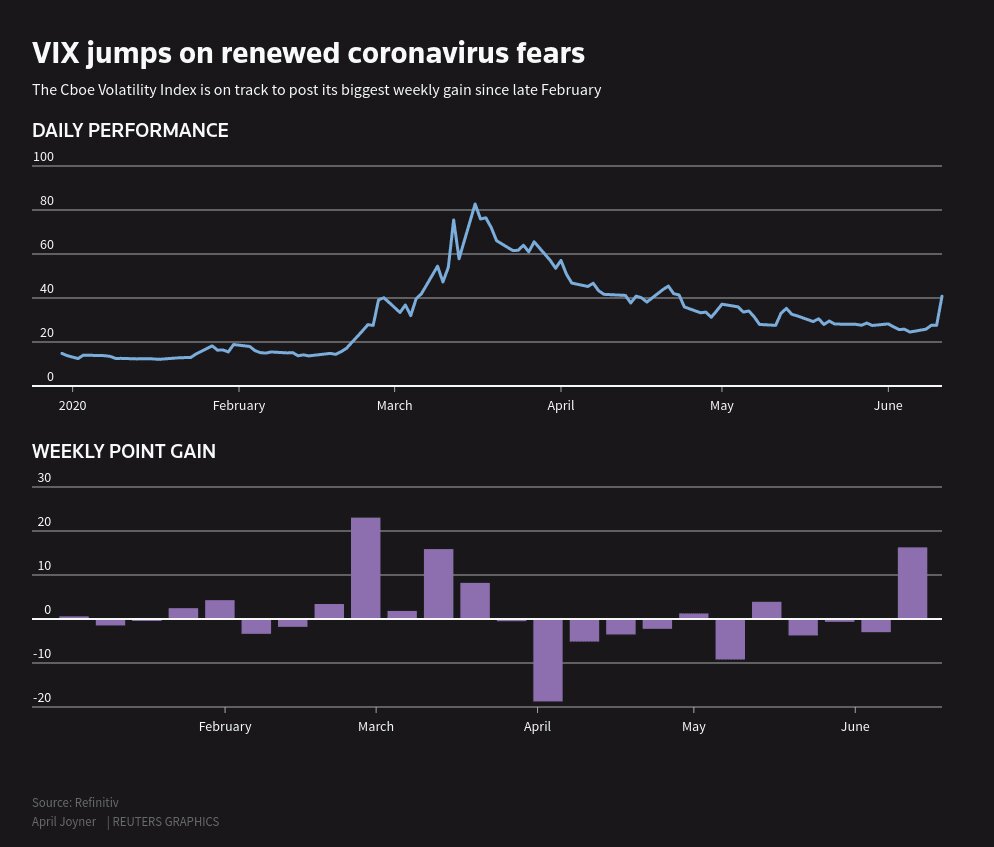The height and width of the screenshot is (847, 994).
Task: Click the last purple bar in June
Action: (912, 583)
